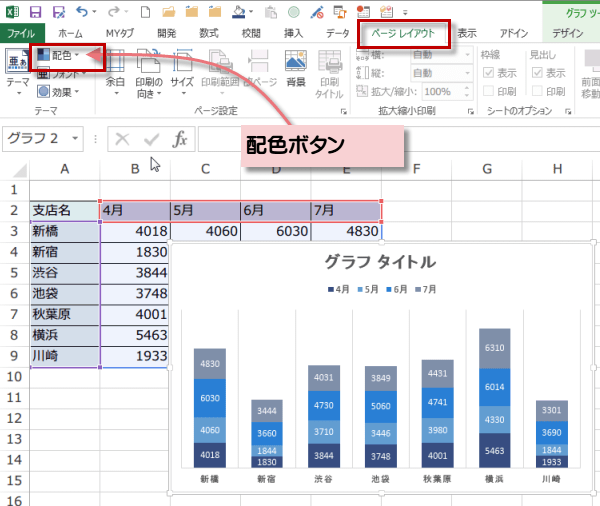600x506 pixels.
Task: Select cell A3 containing 新橋
Action: [x=64, y=231]
